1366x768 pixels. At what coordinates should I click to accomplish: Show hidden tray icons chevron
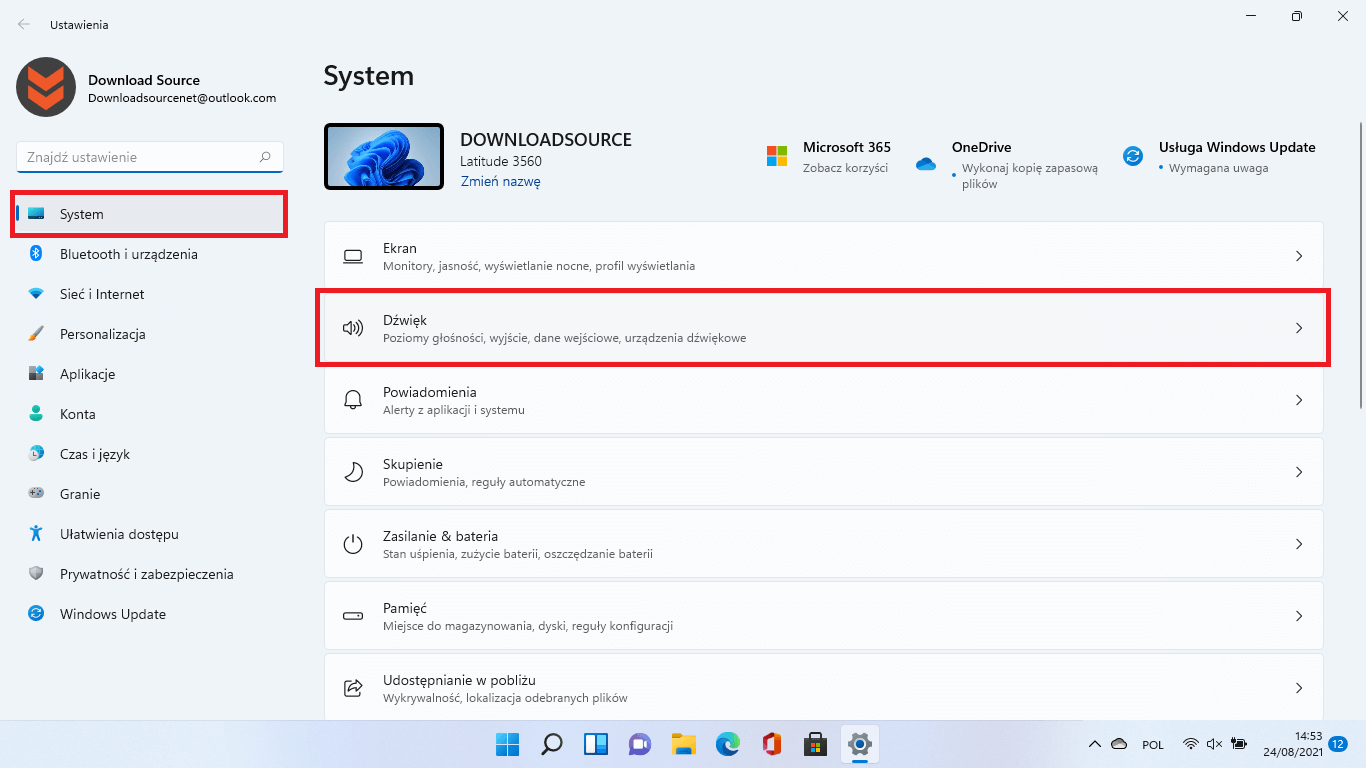[x=1095, y=744]
